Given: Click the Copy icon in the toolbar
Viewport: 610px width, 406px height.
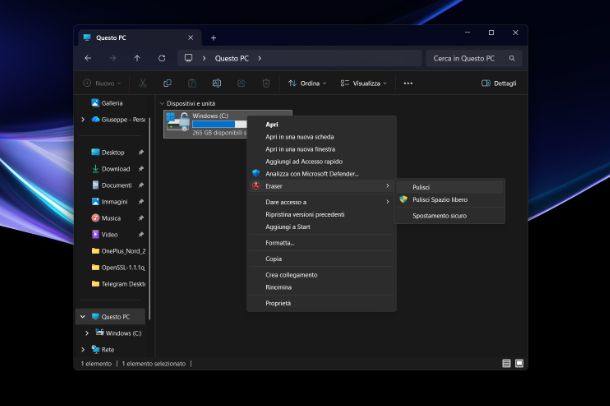Looking at the screenshot, I should point(167,84).
